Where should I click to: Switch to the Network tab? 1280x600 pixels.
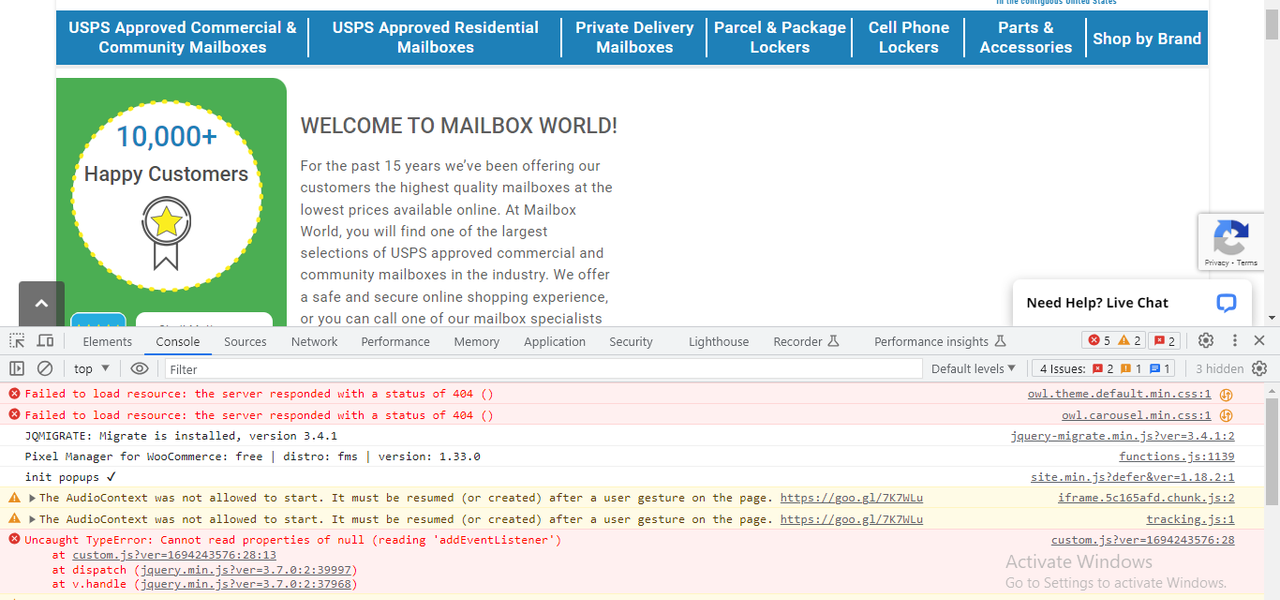pyautogui.click(x=315, y=342)
